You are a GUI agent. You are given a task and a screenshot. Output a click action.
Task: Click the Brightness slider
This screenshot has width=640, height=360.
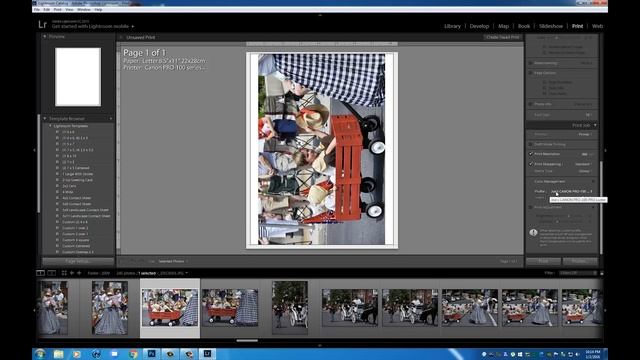pos(569,216)
